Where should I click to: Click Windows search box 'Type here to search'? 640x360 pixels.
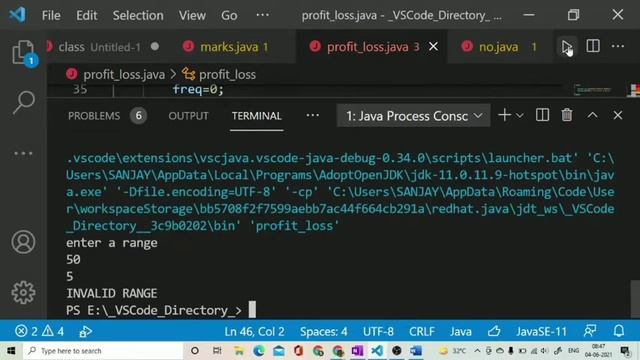click(x=103, y=351)
